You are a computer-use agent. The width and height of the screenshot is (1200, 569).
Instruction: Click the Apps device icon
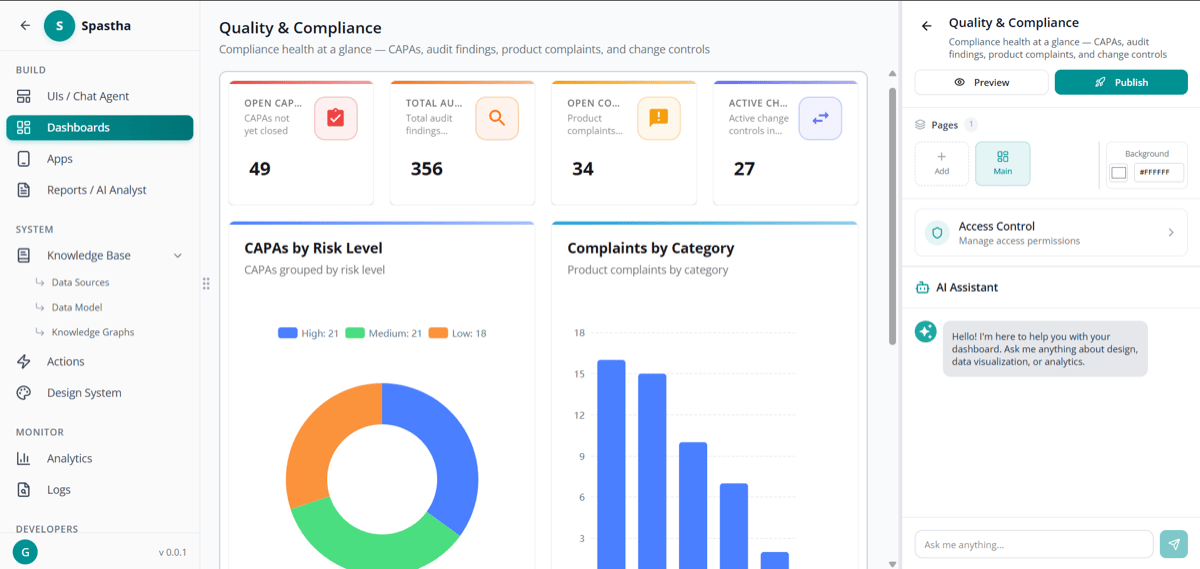[x=24, y=159]
